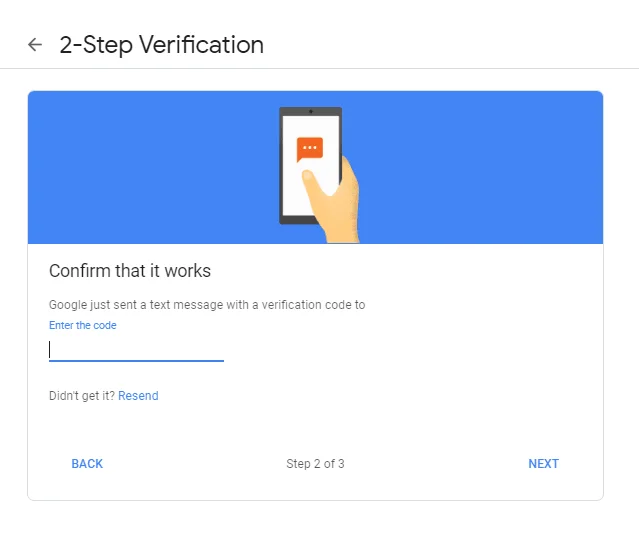Viewport: 639px width, 541px height.
Task: Click the back arrow beside 2-Step Verification
Action: click(35, 44)
